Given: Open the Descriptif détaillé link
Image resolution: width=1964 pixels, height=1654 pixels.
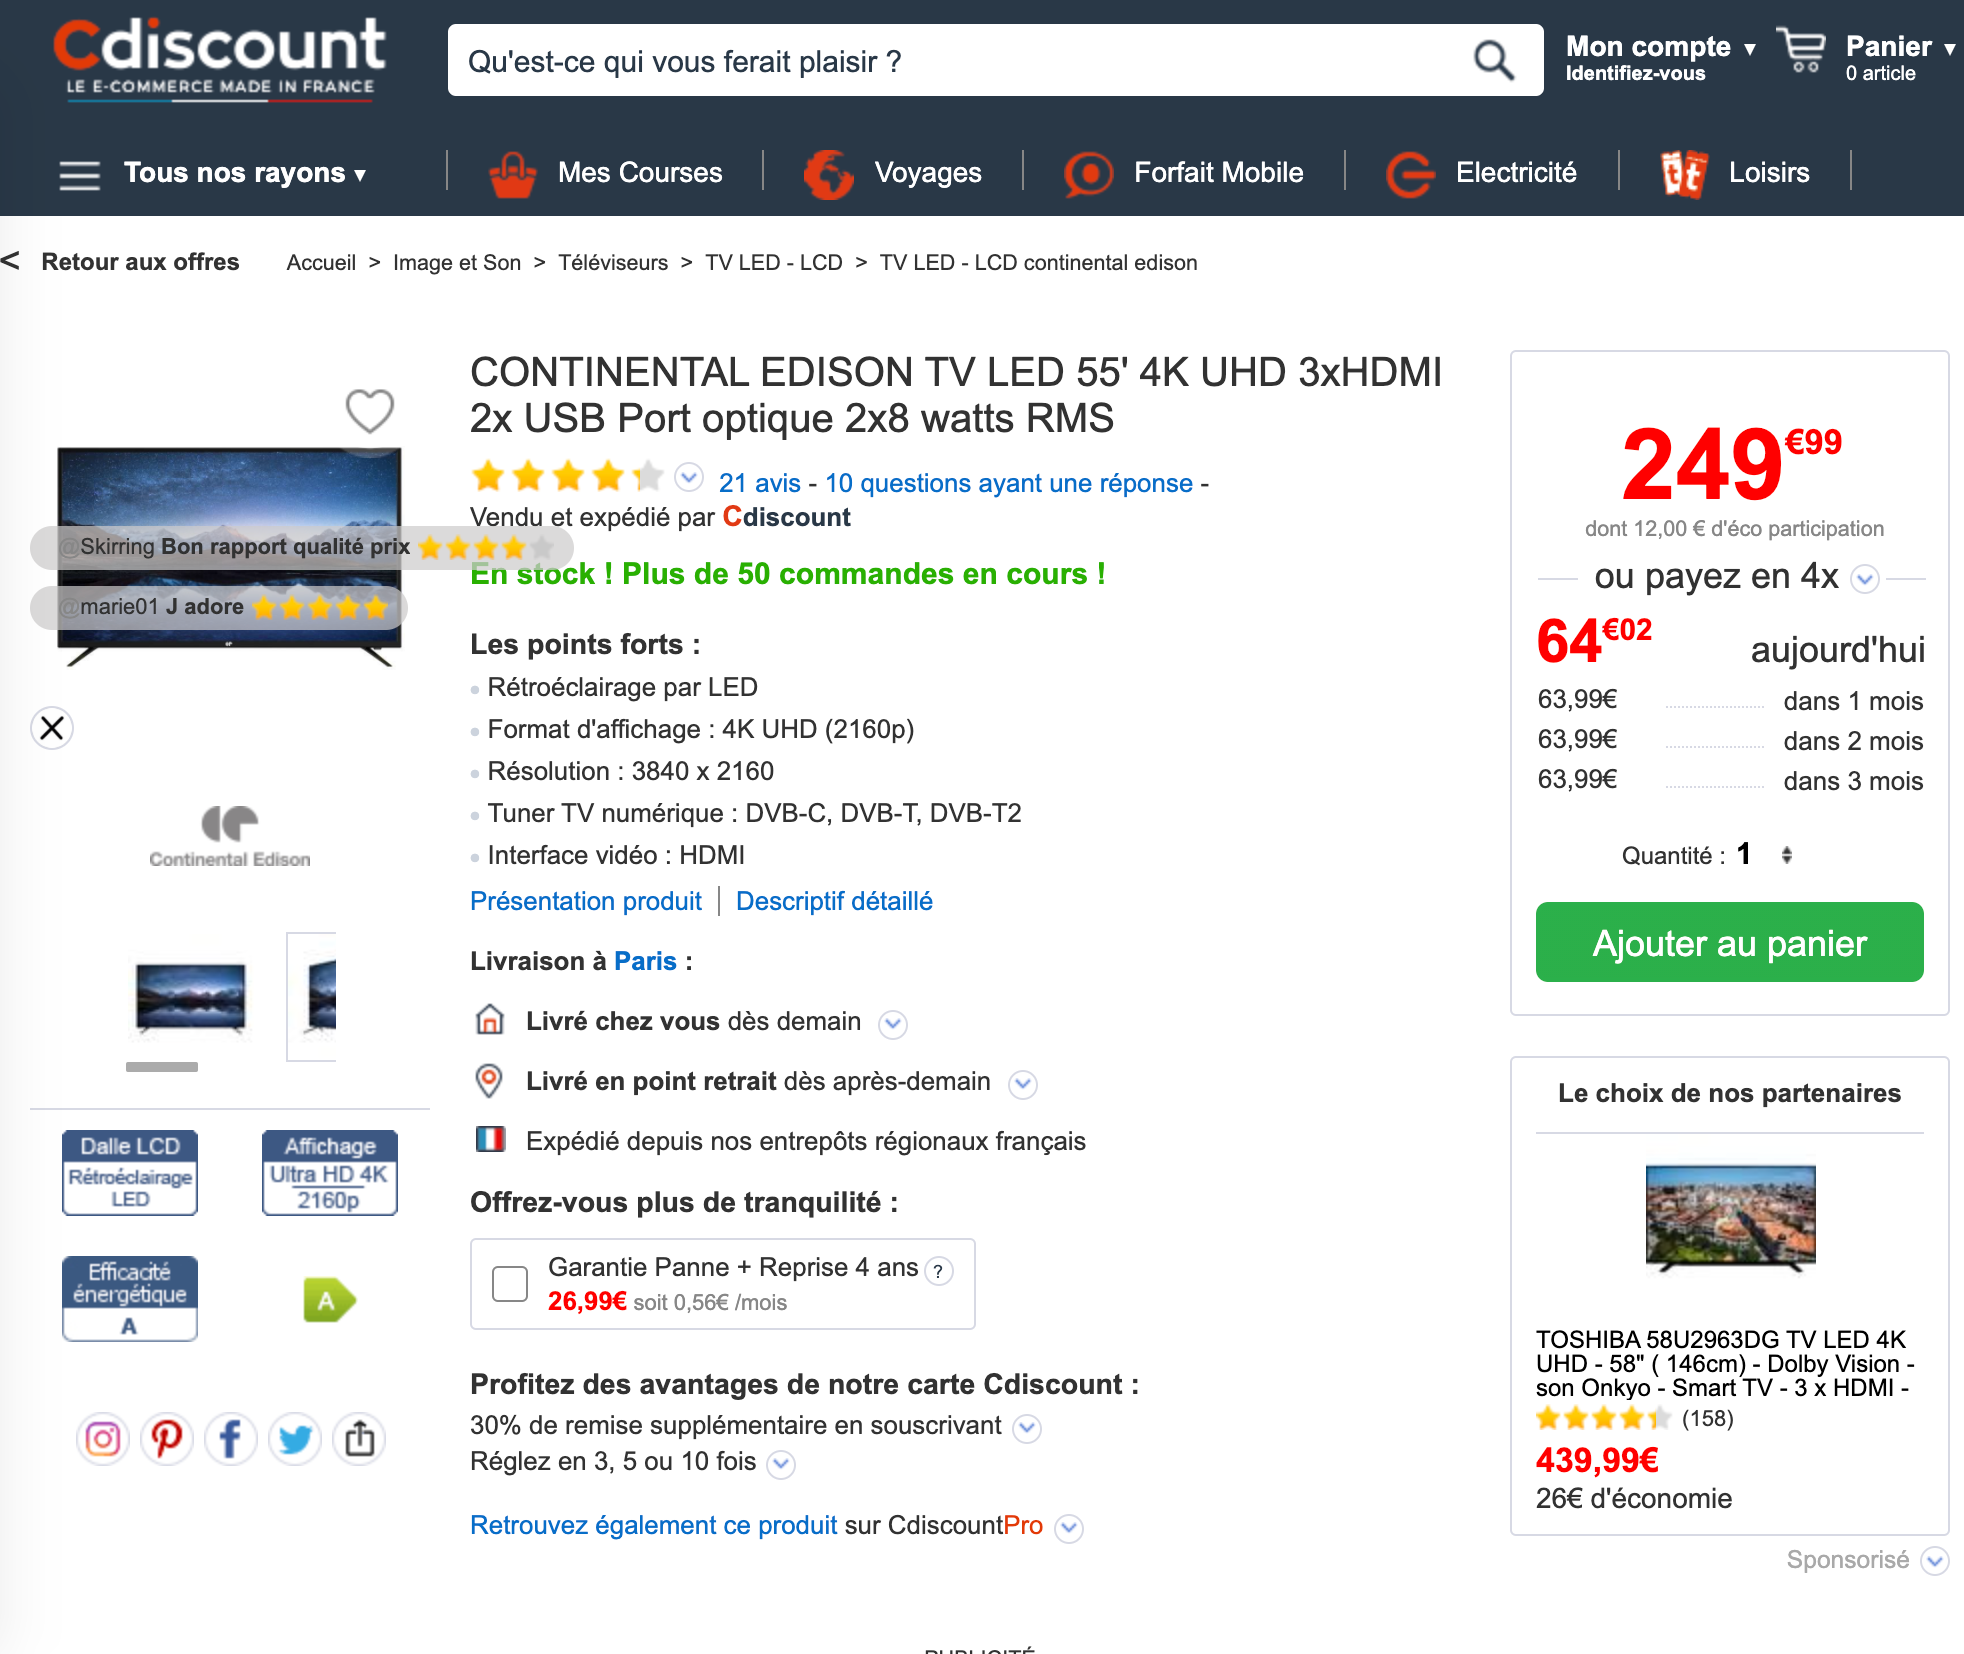Looking at the screenshot, I should coord(834,901).
